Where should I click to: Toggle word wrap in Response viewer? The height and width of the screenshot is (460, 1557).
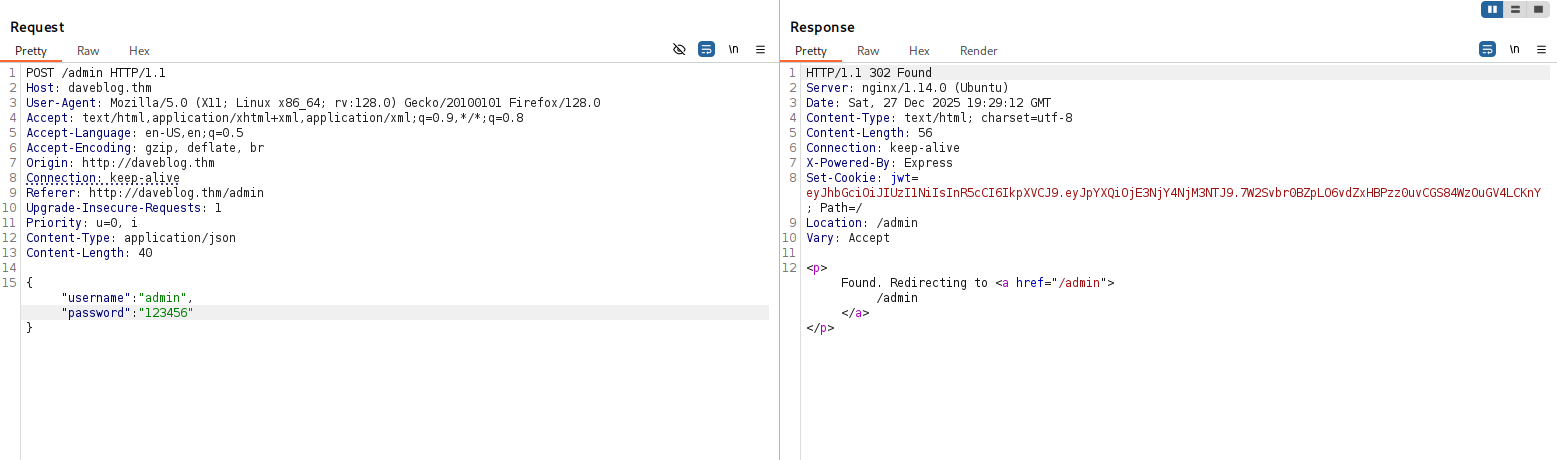tap(1487, 49)
